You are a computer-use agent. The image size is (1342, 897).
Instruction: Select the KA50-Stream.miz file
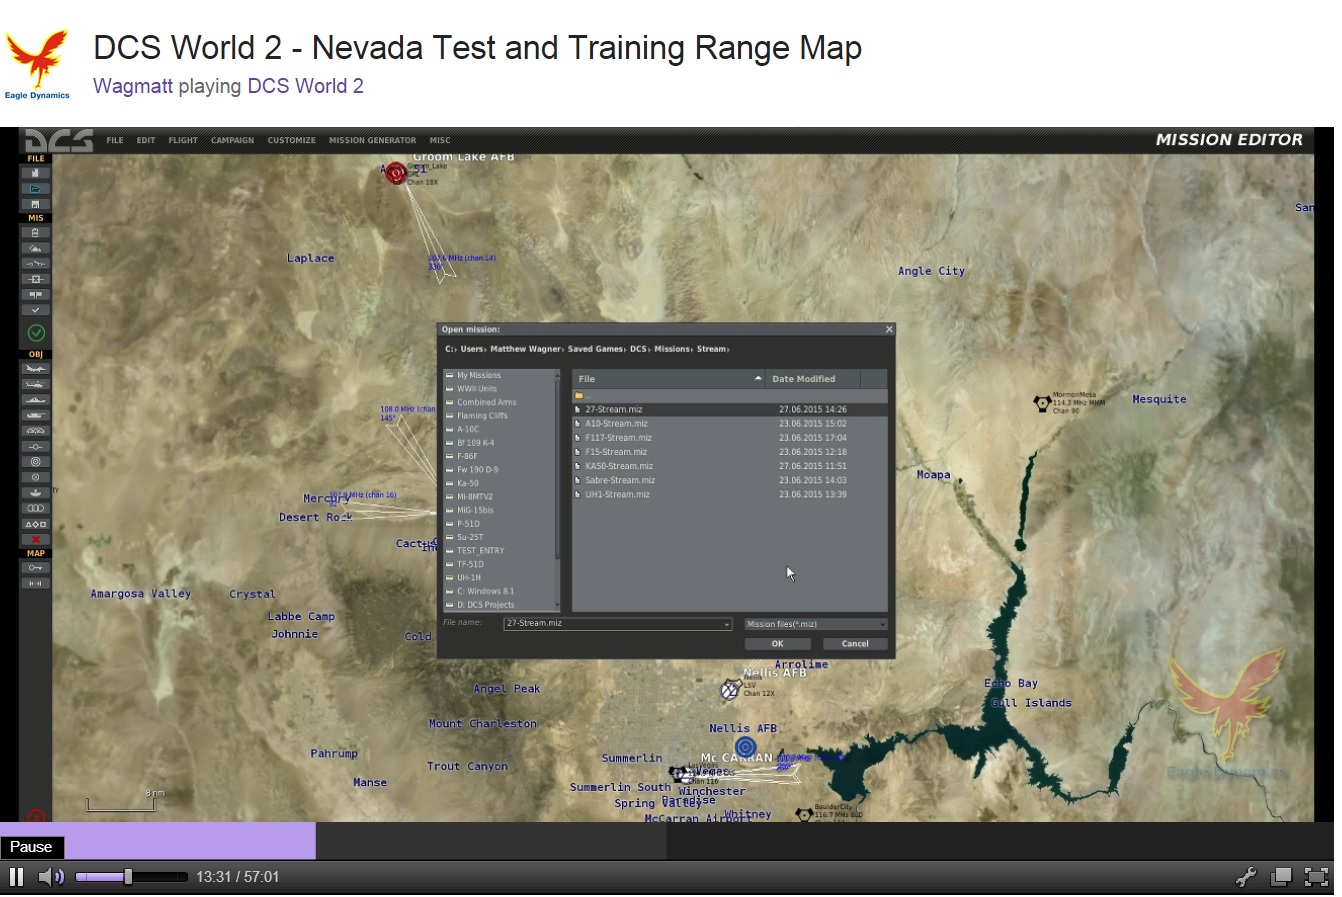[x=619, y=466]
